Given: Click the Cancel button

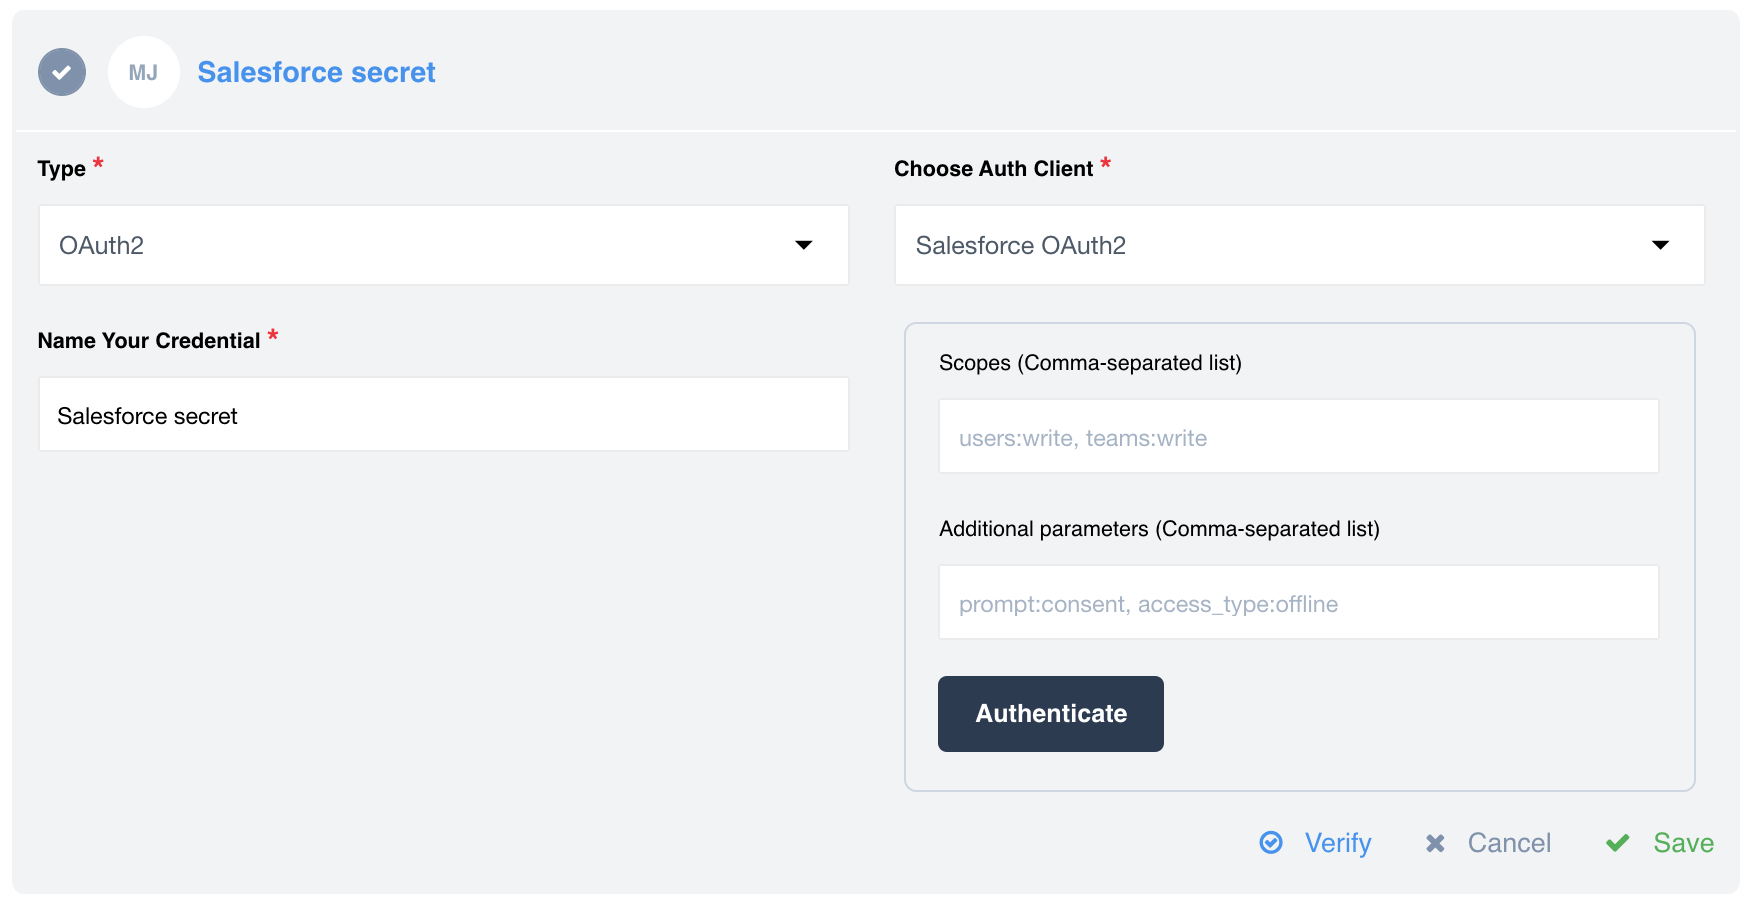Looking at the screenshot, I should [x=1488, y=843].
